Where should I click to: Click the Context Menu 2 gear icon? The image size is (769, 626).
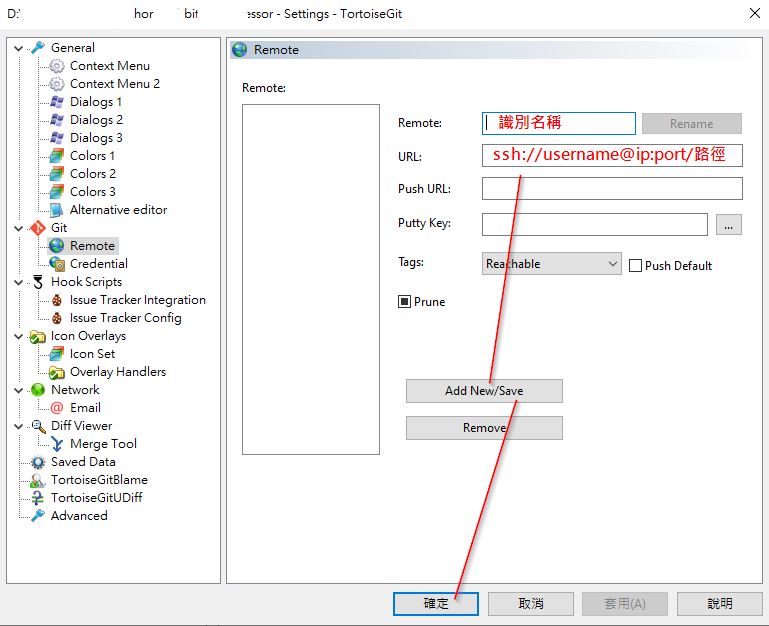coord(57,84)
